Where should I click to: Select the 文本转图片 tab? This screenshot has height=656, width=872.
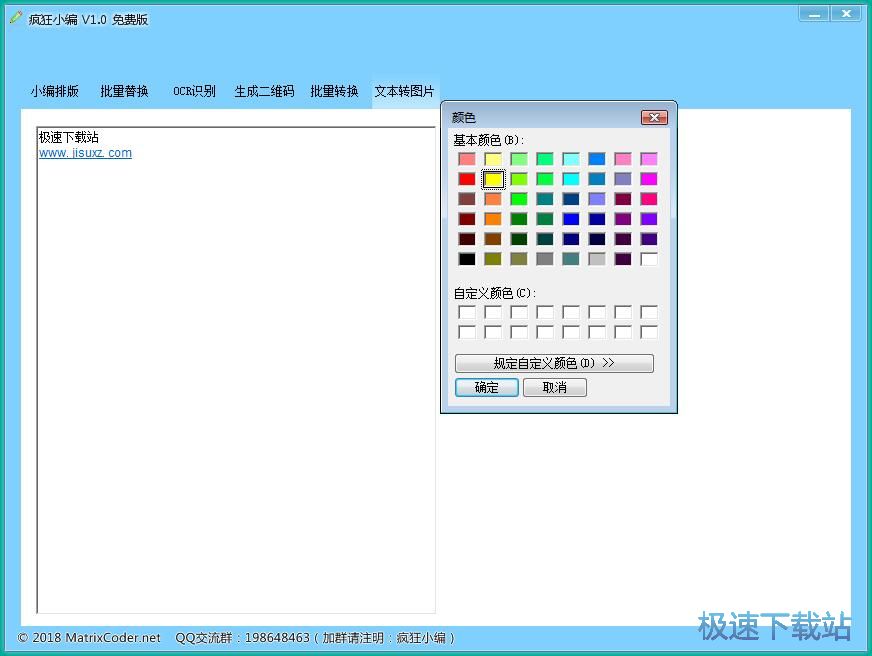[404, 90]
